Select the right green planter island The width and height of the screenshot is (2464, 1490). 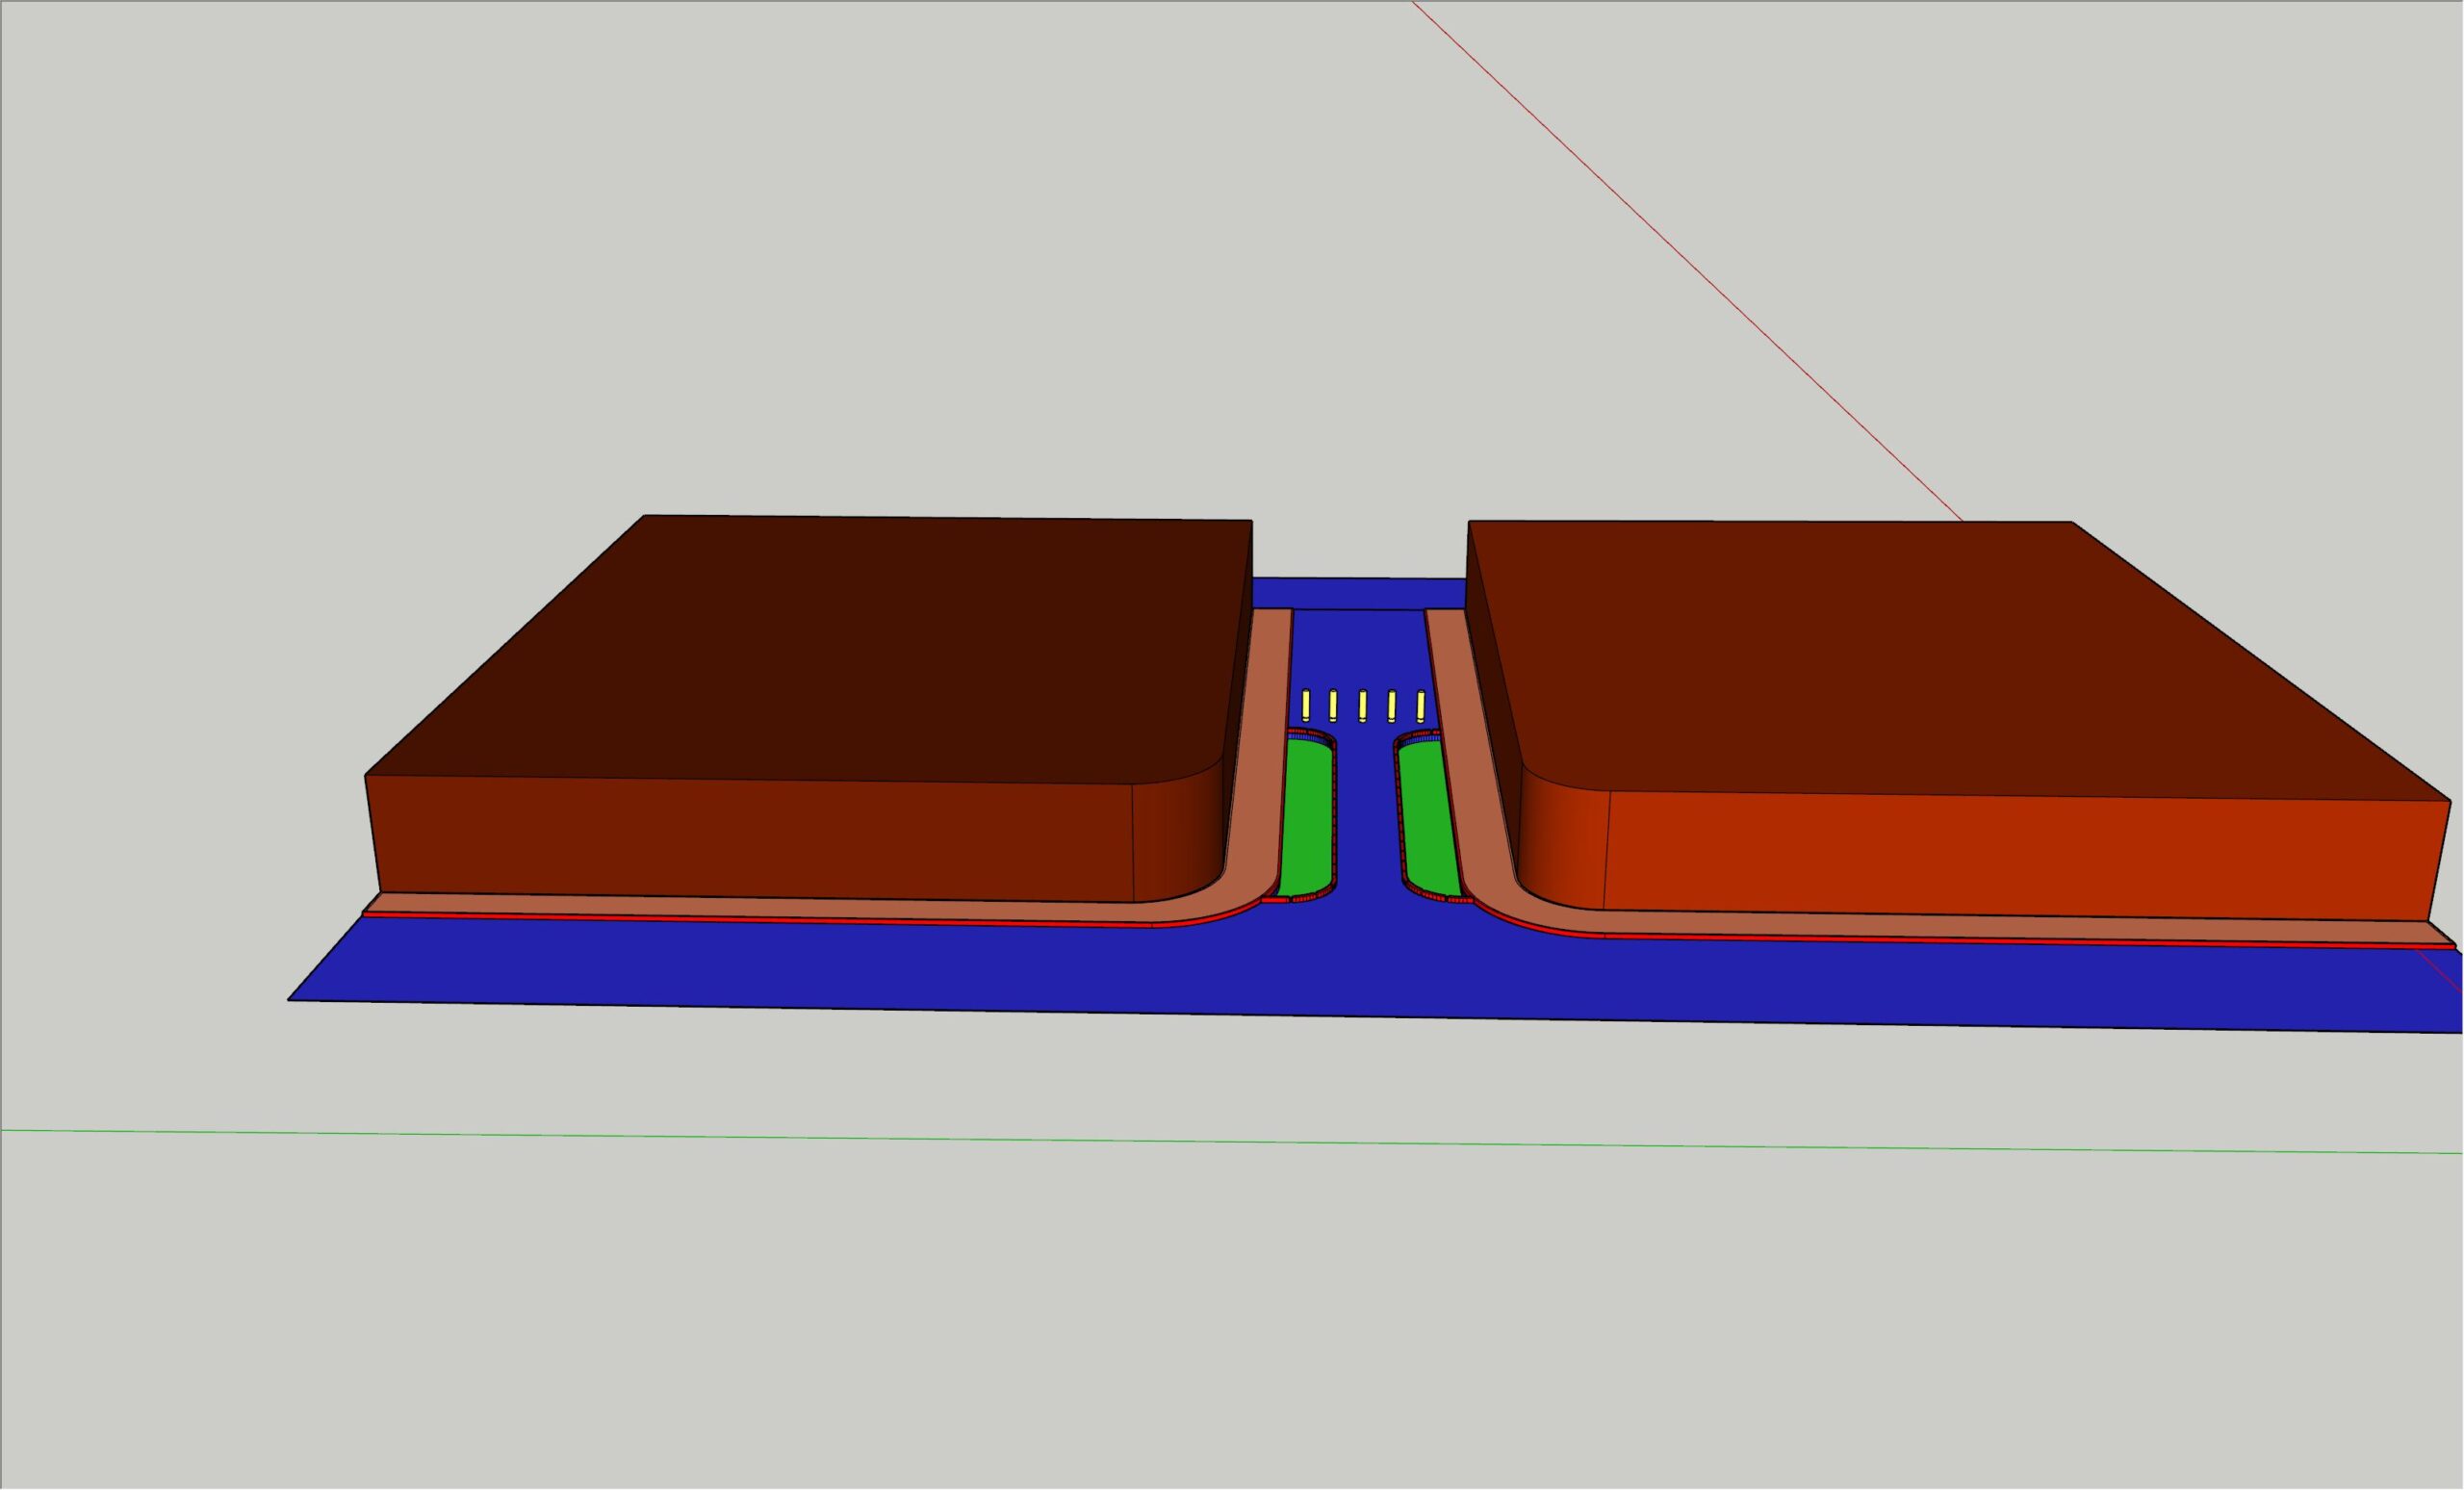click(1427, 817)
